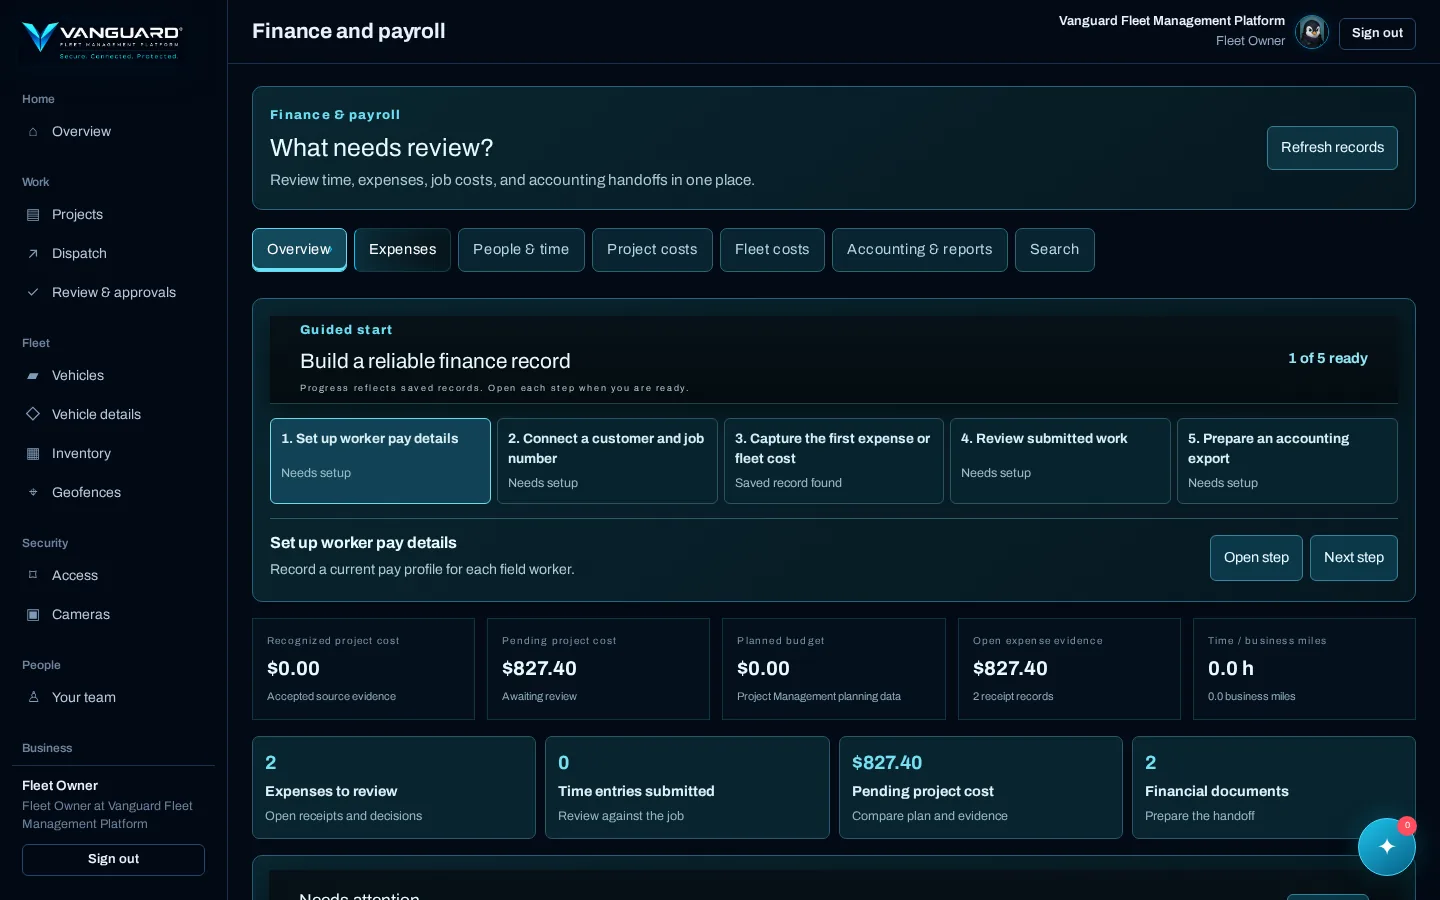
Task: Click the Vehicle details diamond icon
Action: (33, 414)
